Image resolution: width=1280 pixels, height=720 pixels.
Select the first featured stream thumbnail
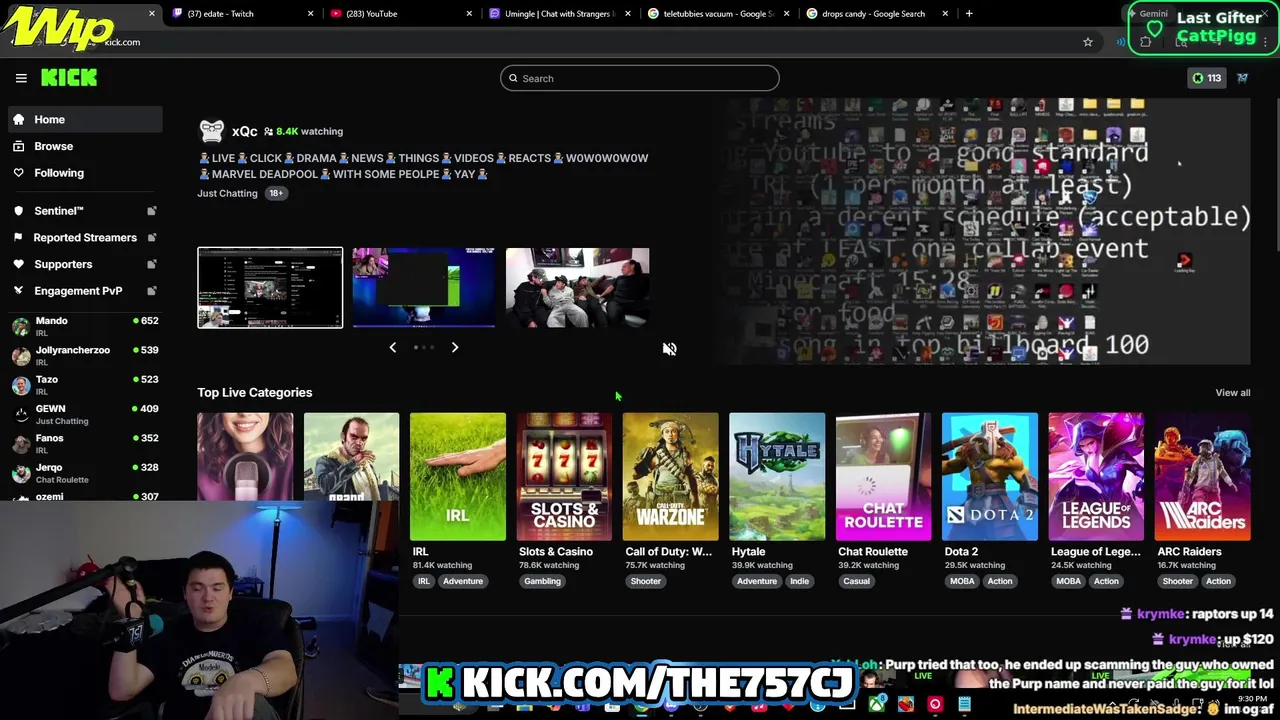270,288
